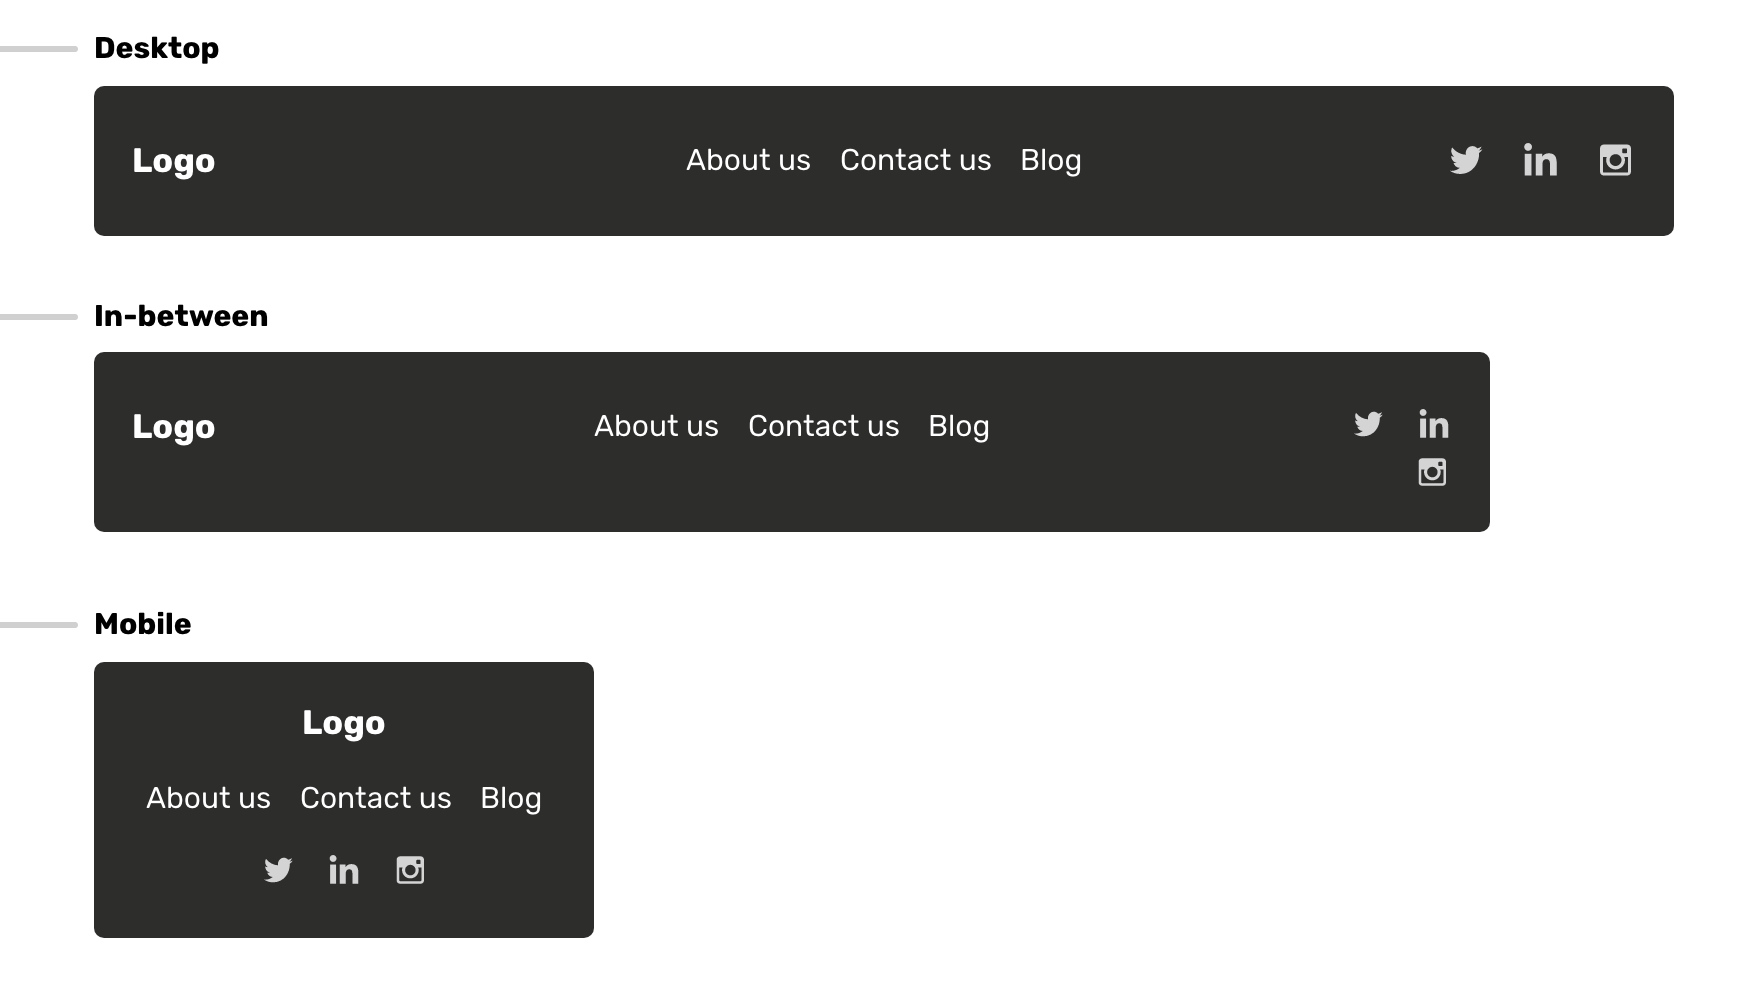Select Contact us in the In-between footer

pos(823,426)
